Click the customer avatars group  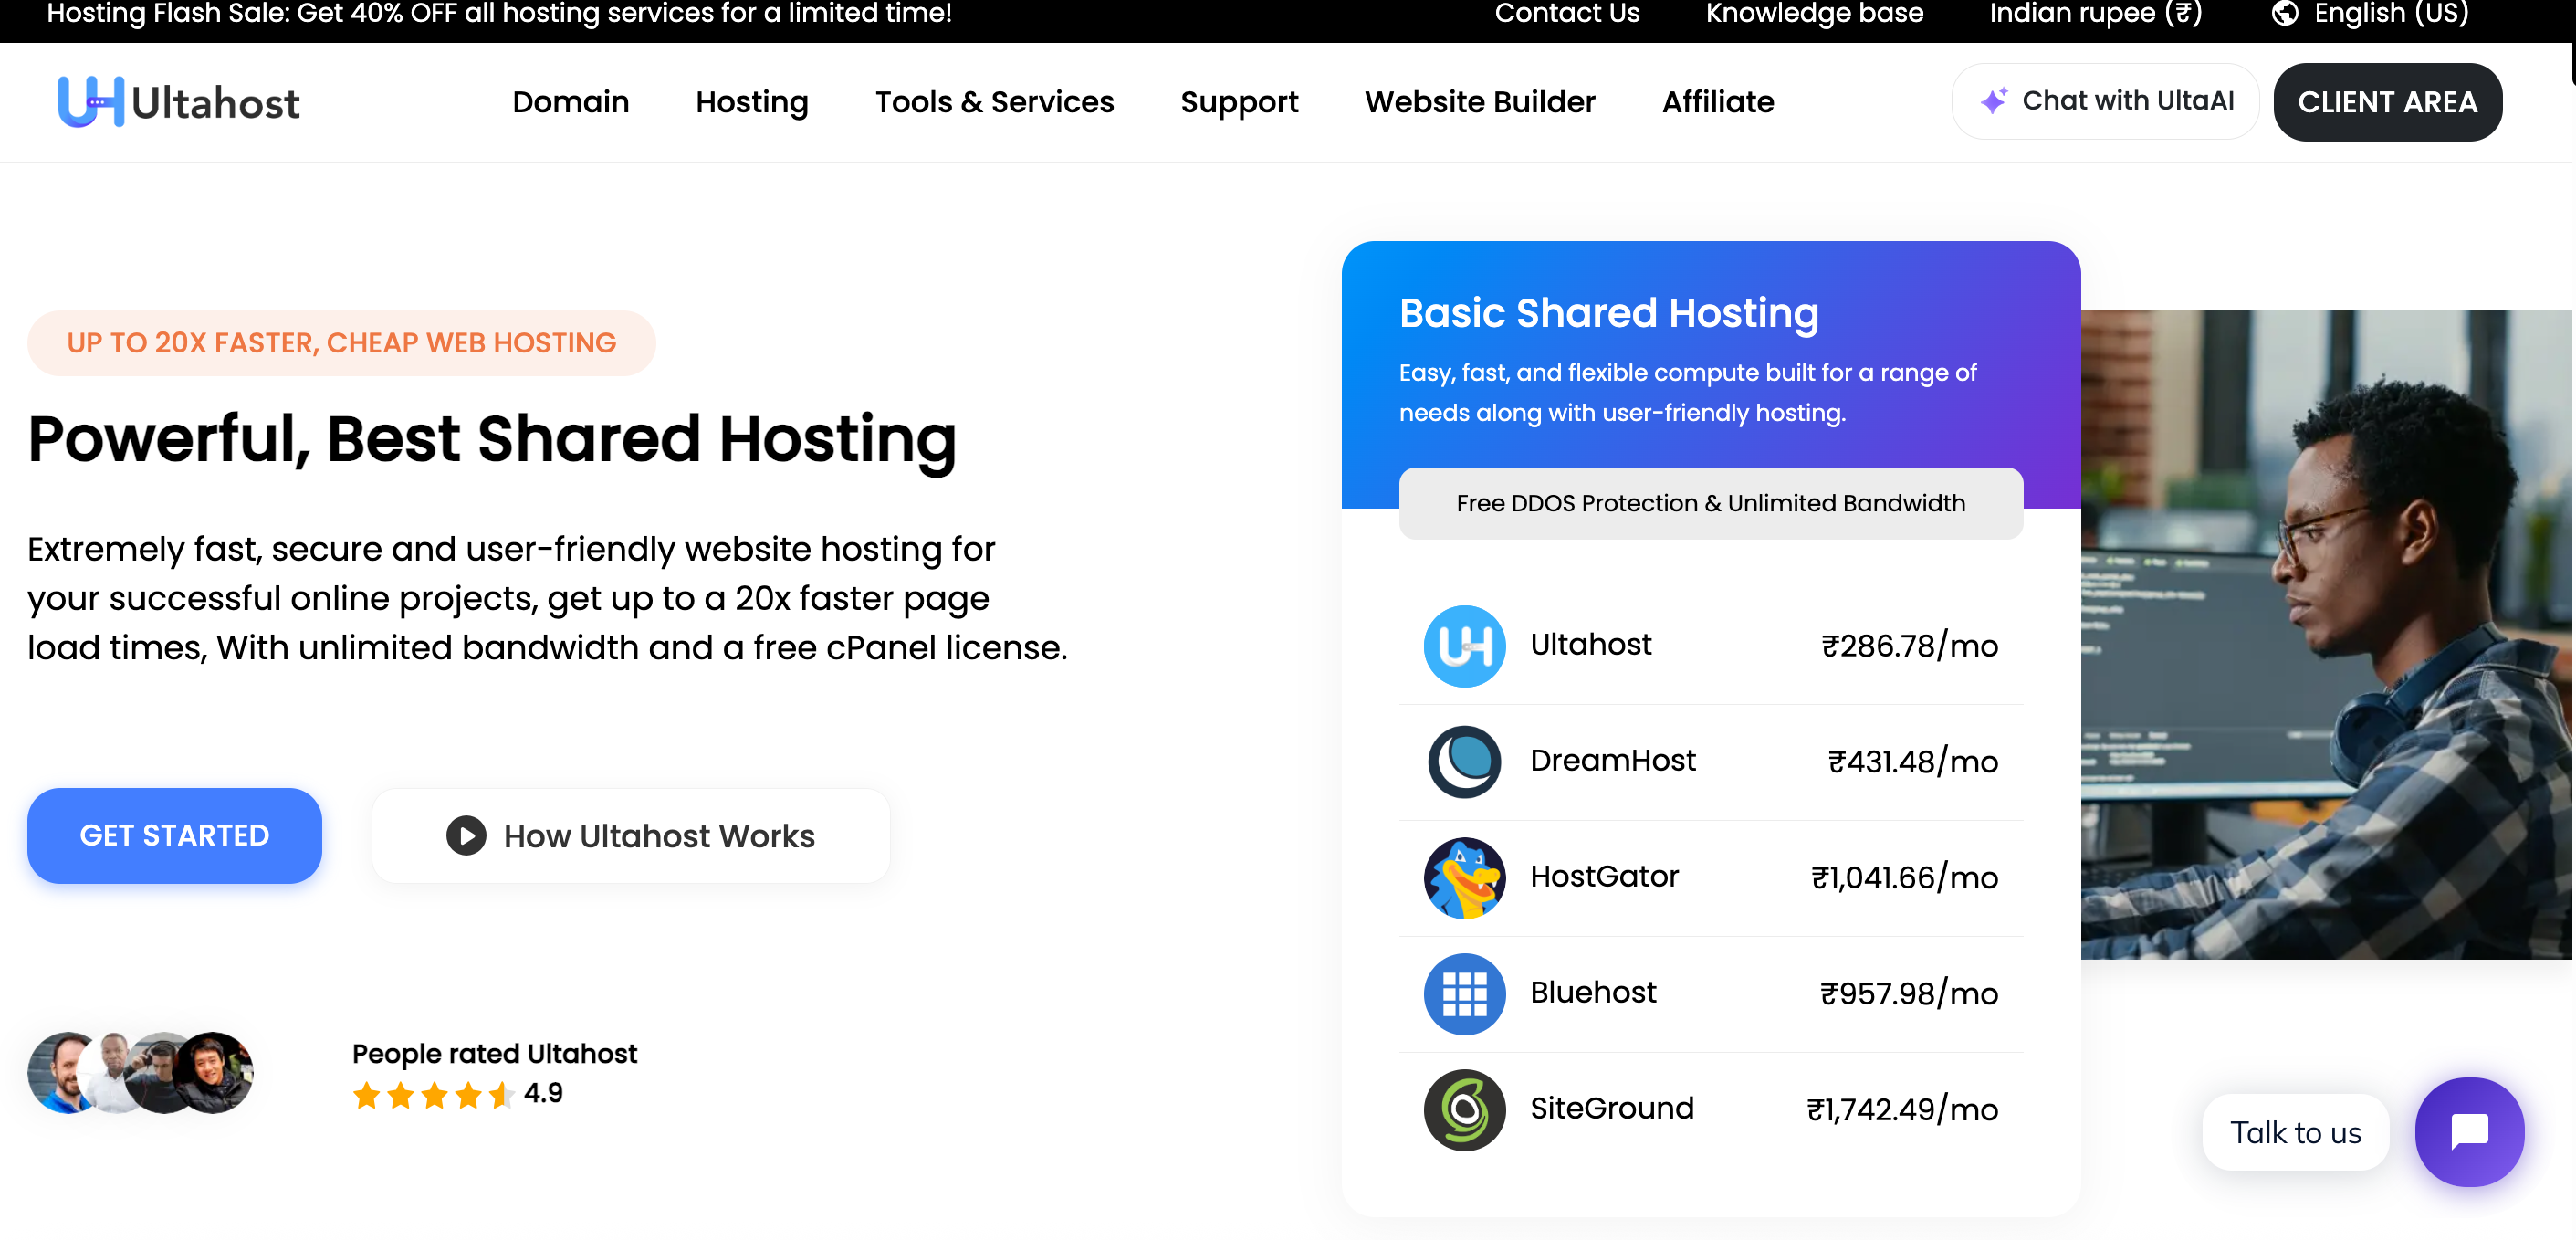click(x=140, y=1072)
